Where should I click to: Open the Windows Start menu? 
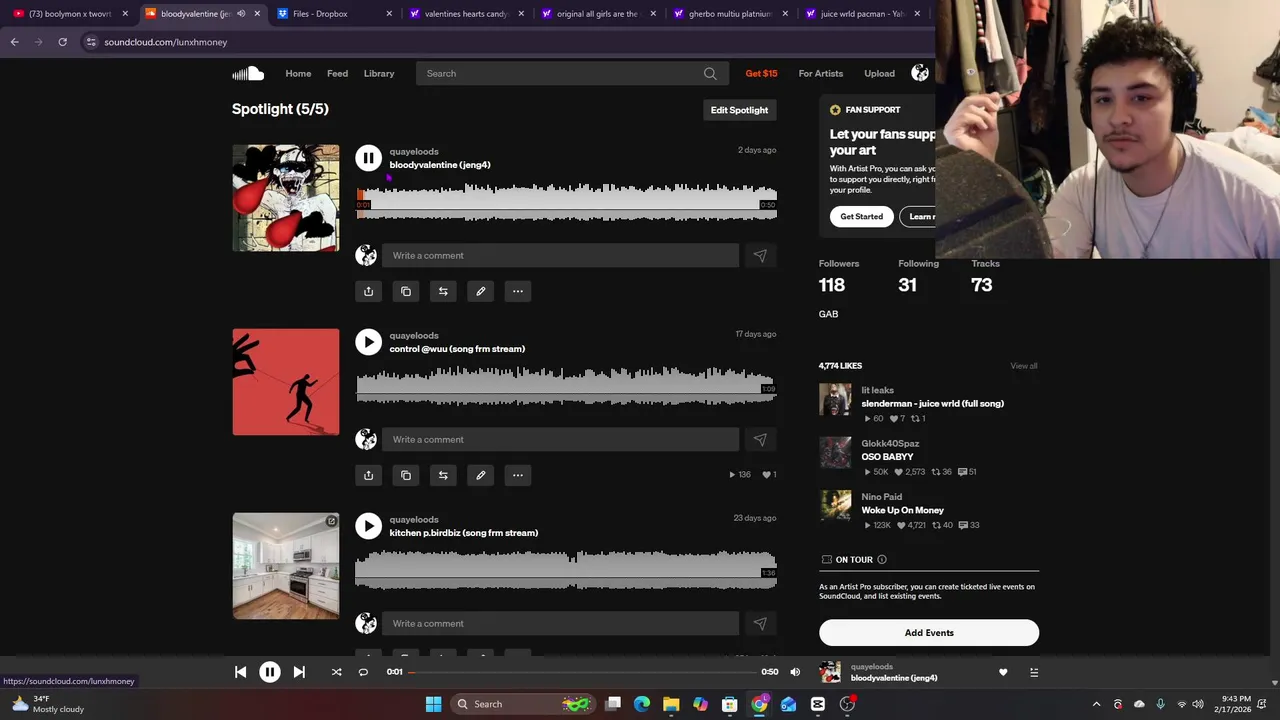pyautogui.click(x=434, y=704)
